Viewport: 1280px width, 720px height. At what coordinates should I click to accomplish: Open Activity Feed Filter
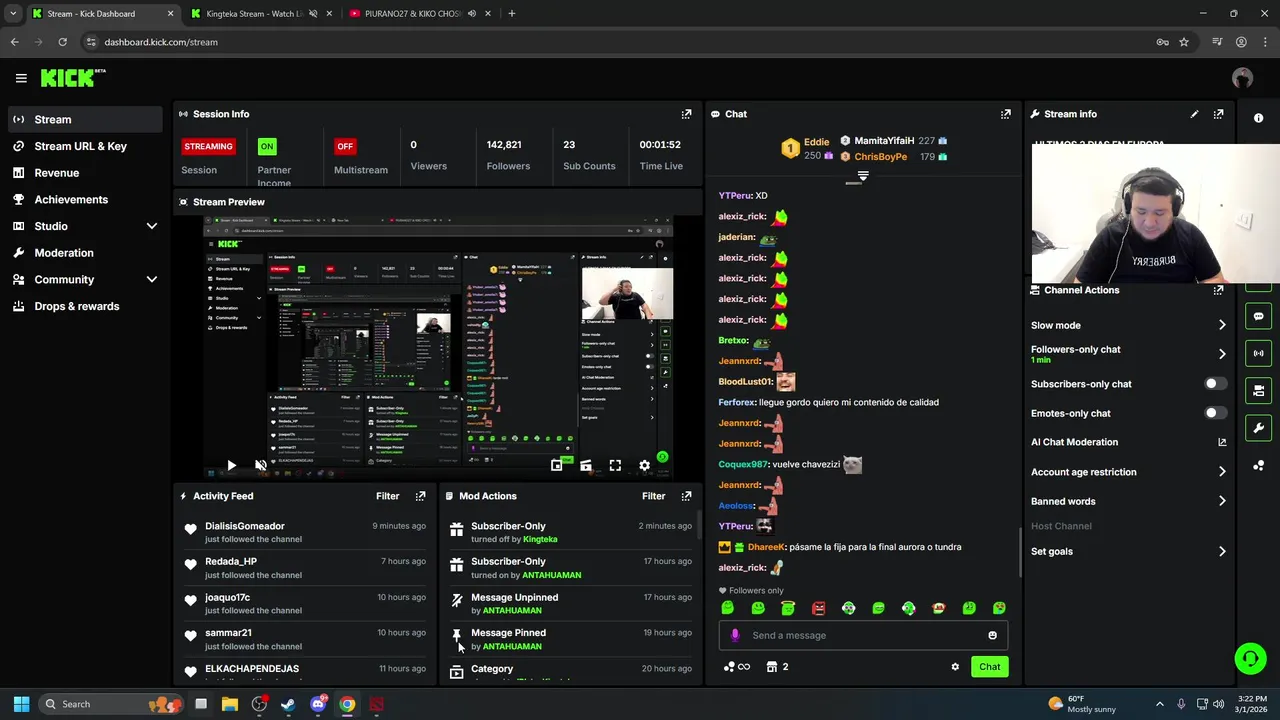coord(387,496)
